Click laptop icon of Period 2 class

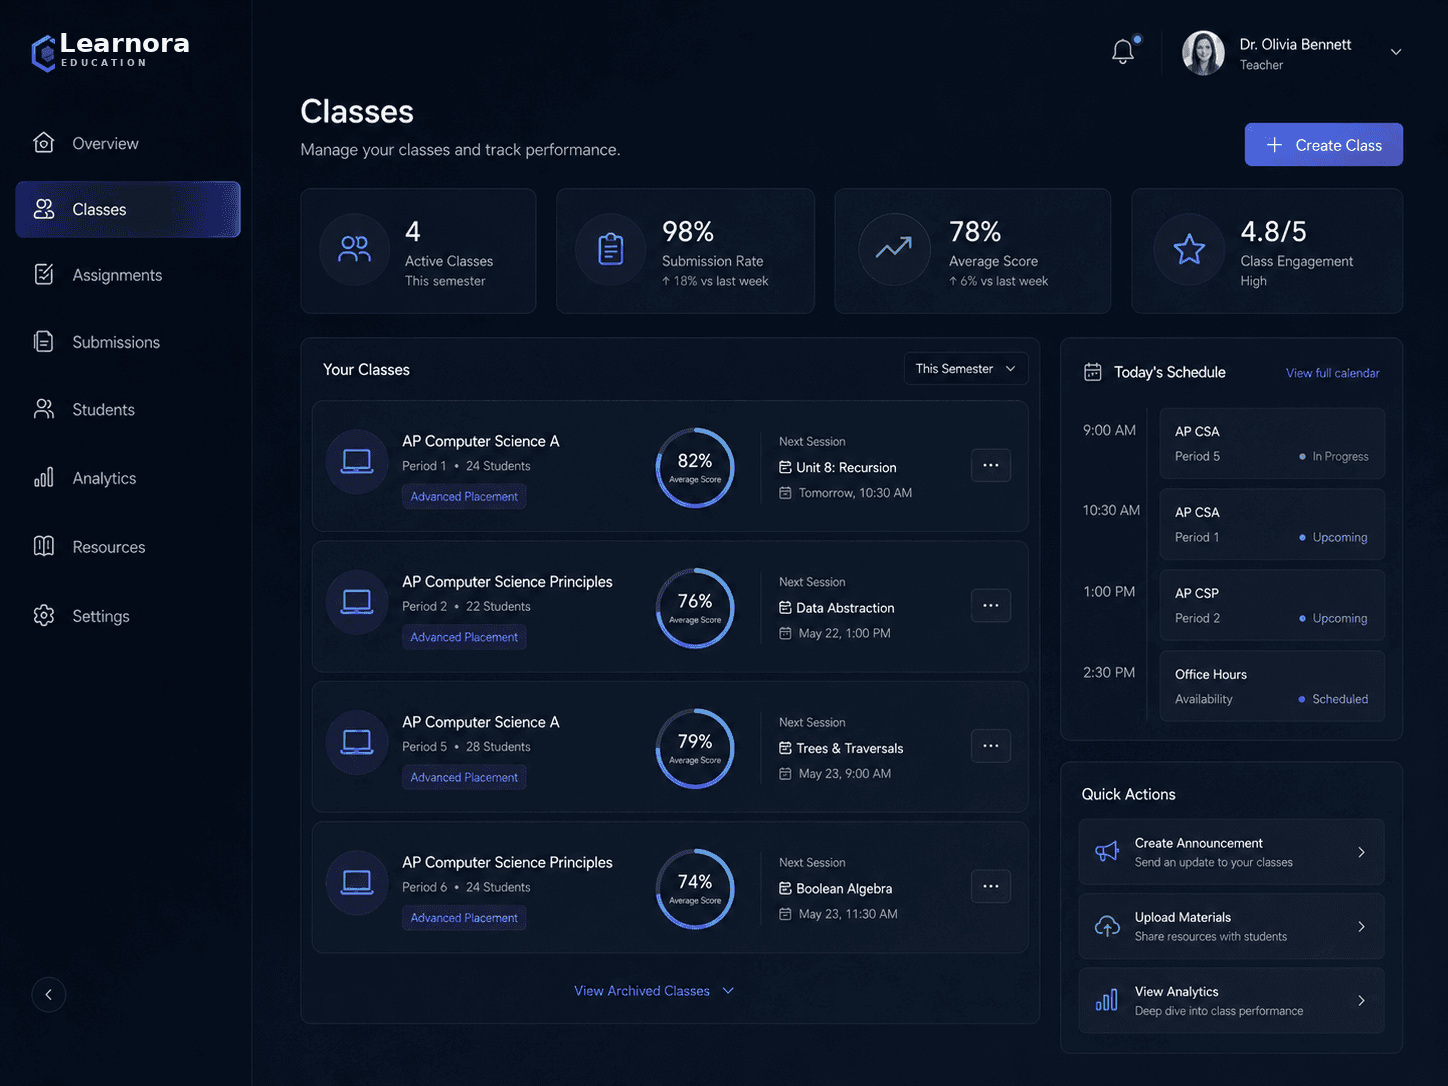click(357, 602)
